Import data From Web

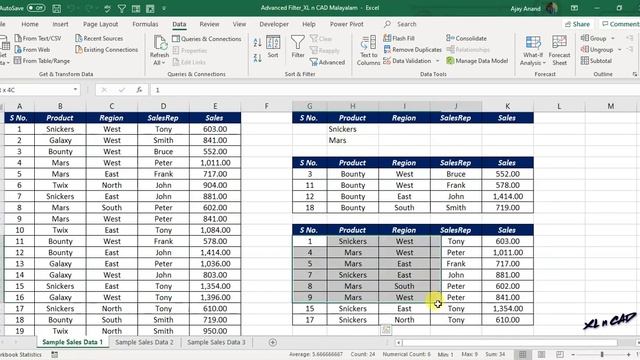coord(32,49)
